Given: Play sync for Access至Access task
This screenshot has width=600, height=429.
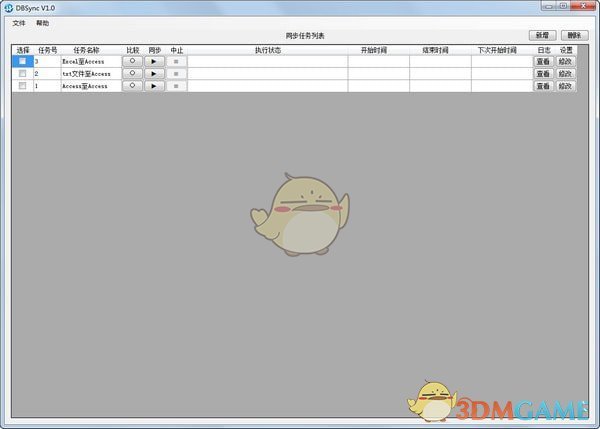Looking at the screenshot, I should pos(154,86).
